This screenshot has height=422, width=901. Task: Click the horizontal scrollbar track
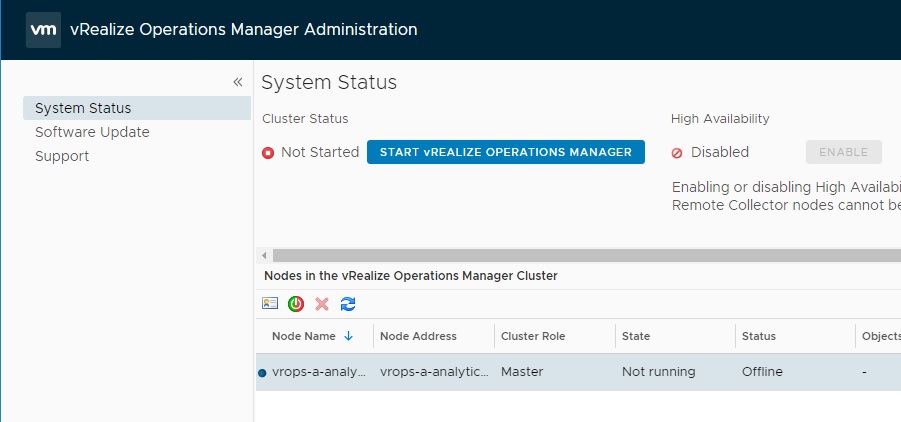(586, 255)
